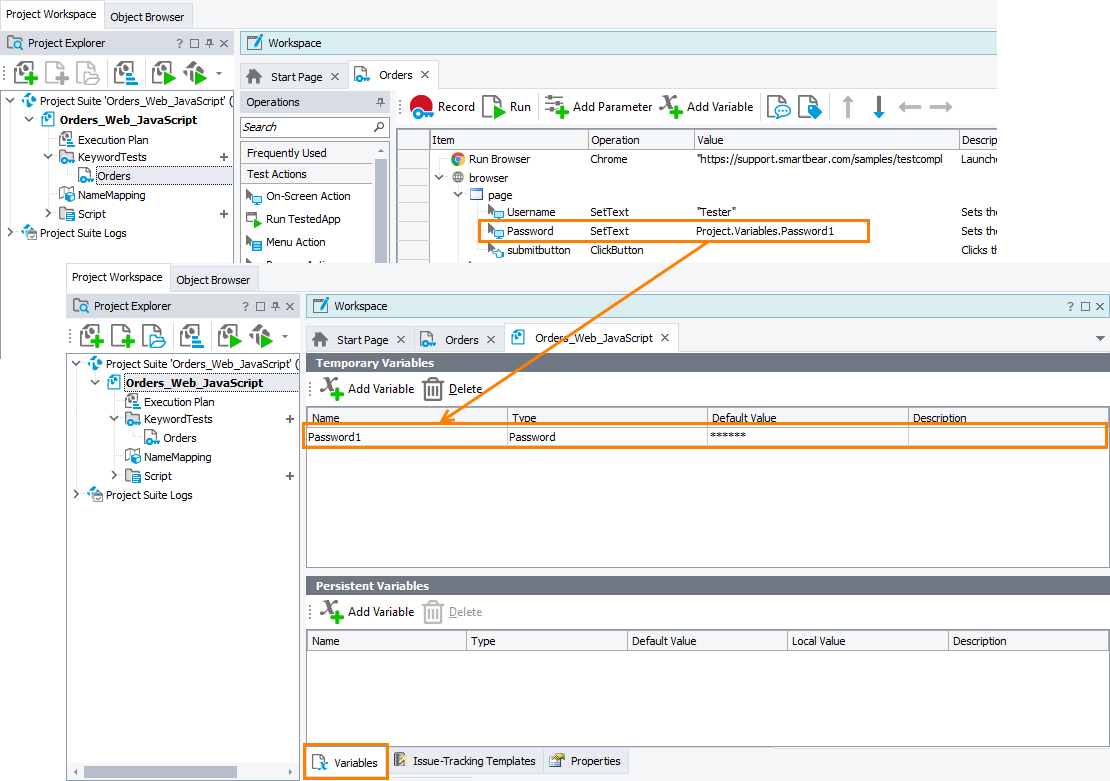Viewport: 1110px width, 781px height.
Task: Pin the Operations panel
Action: (x=380, y=102)
